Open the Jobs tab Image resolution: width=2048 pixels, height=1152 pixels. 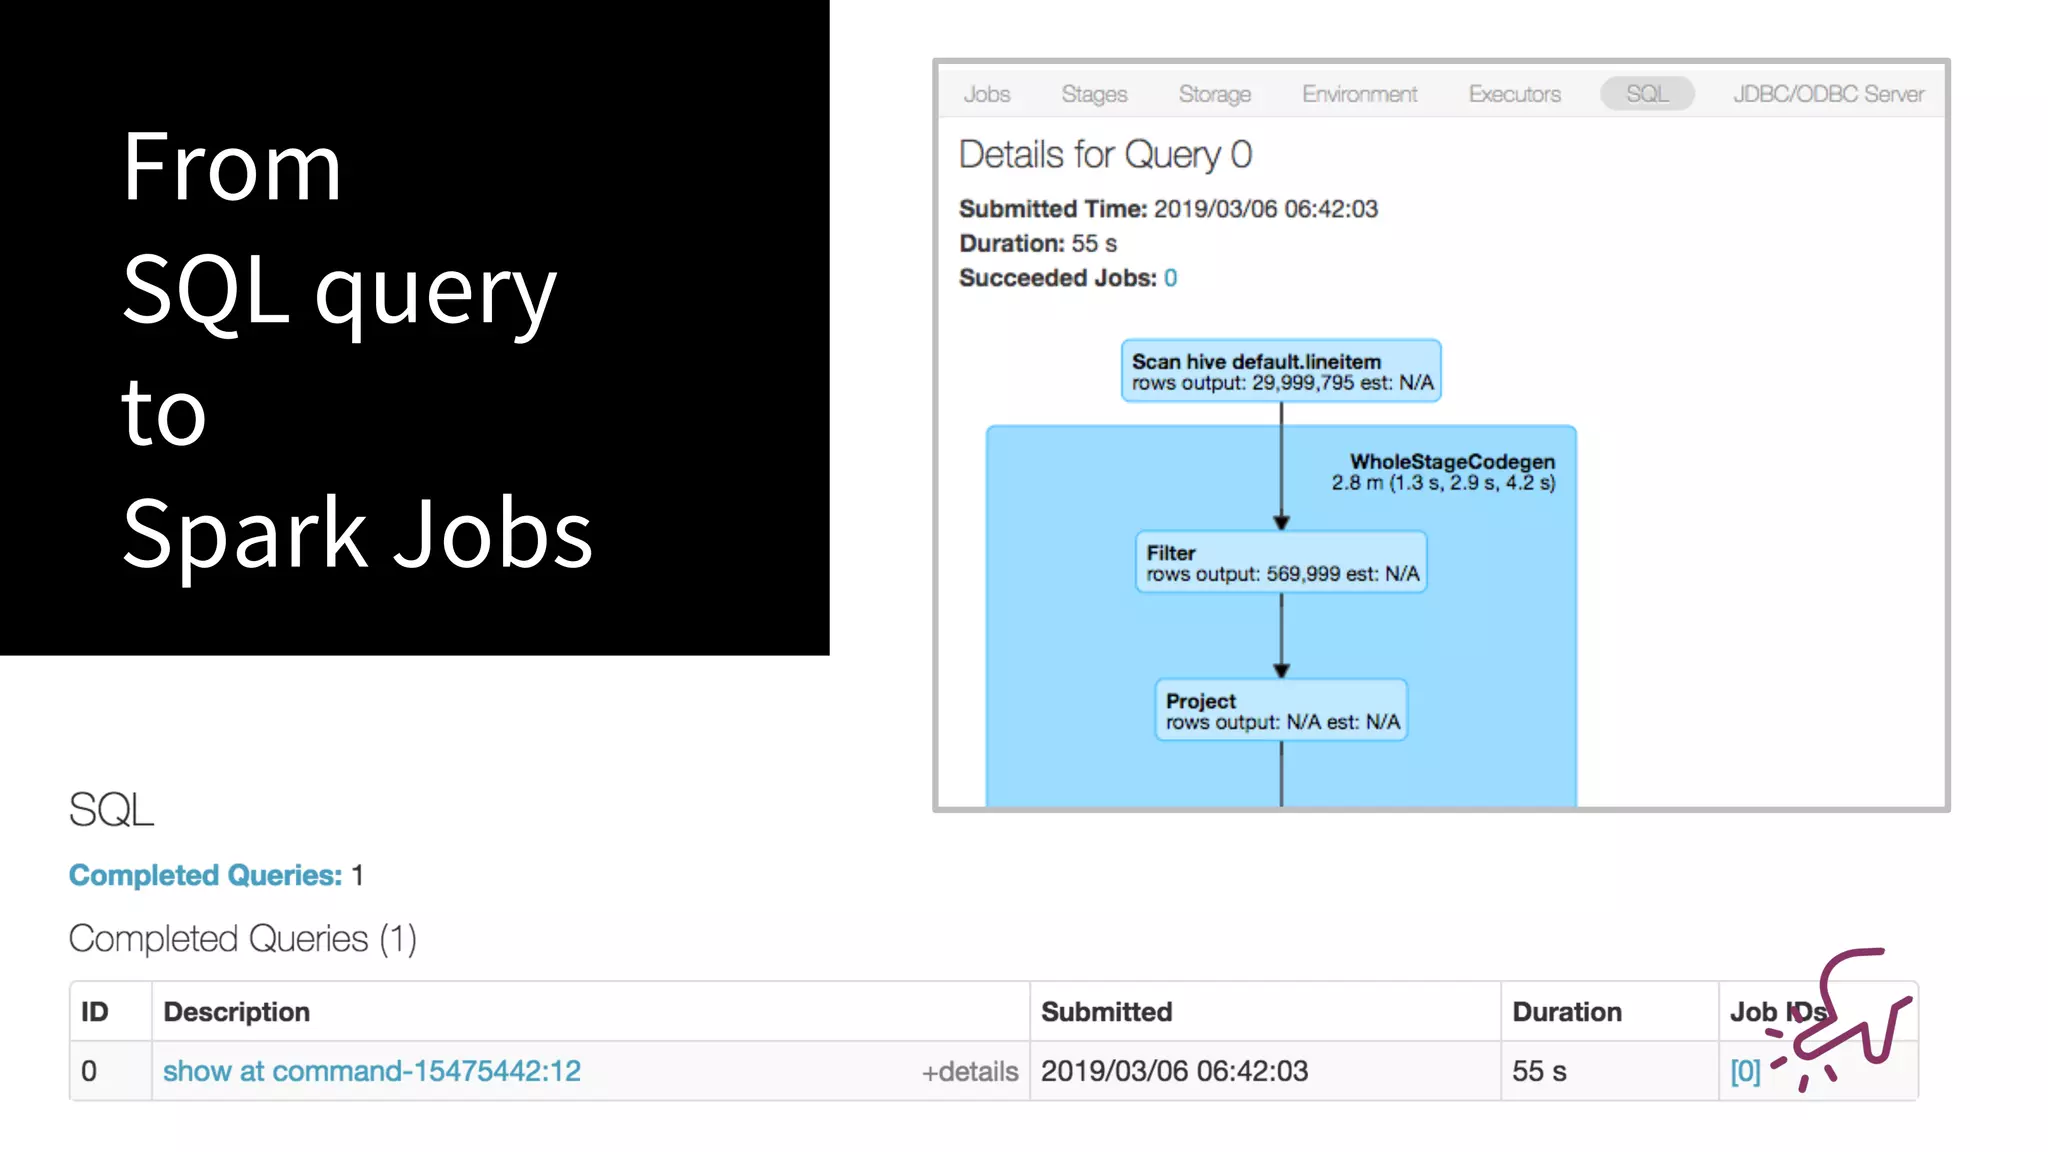tap(986, 94)
